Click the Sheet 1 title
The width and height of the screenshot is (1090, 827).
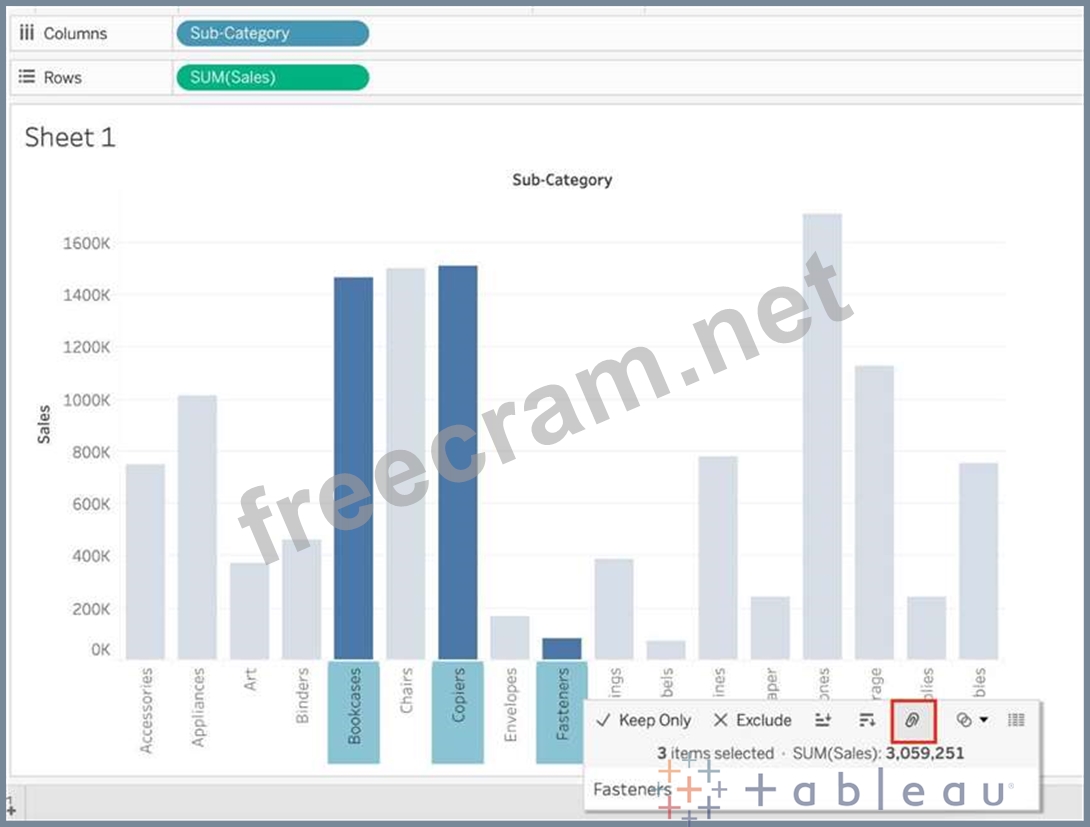[x=70, y=137]
